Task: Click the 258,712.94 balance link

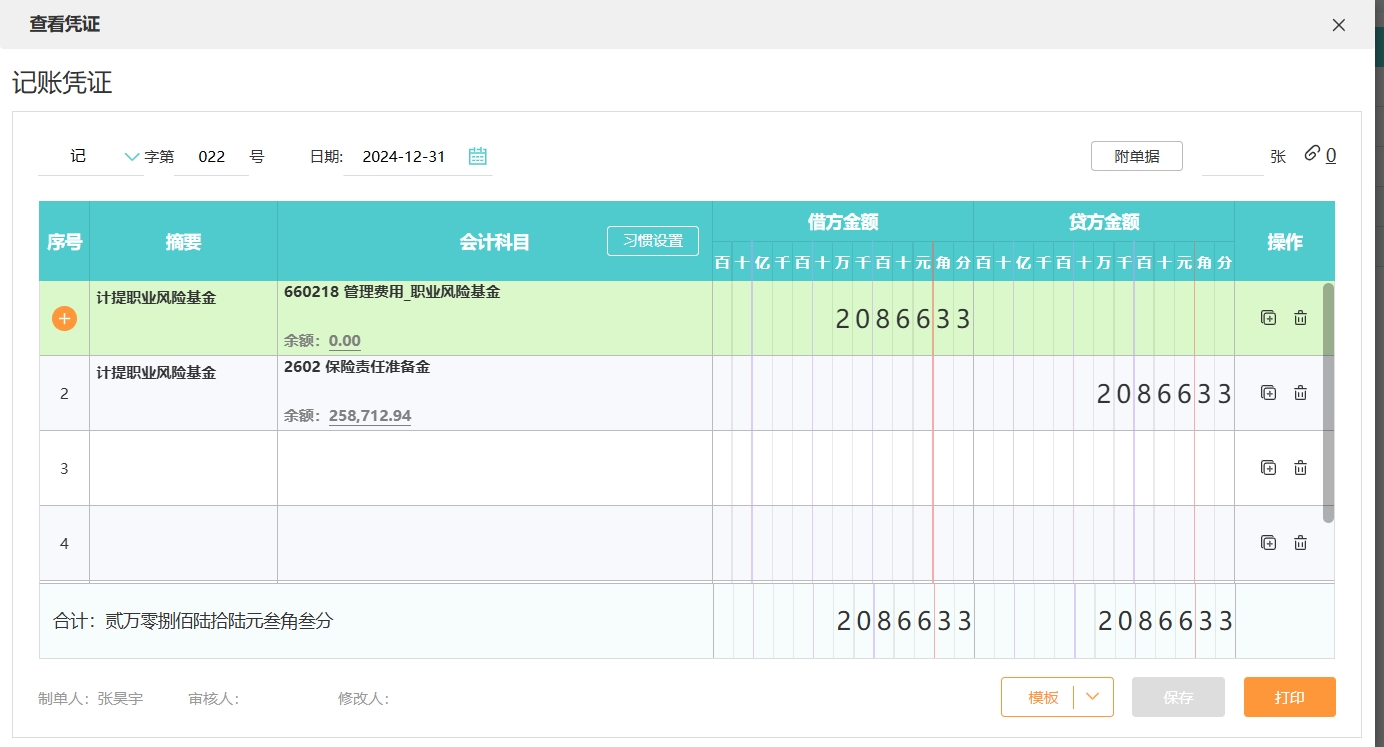Action: 369,415
